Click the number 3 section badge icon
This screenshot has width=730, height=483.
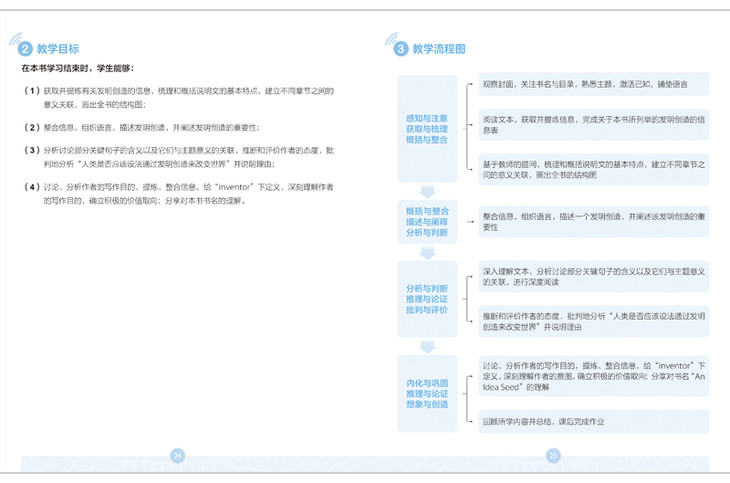(x=401, y=48)
